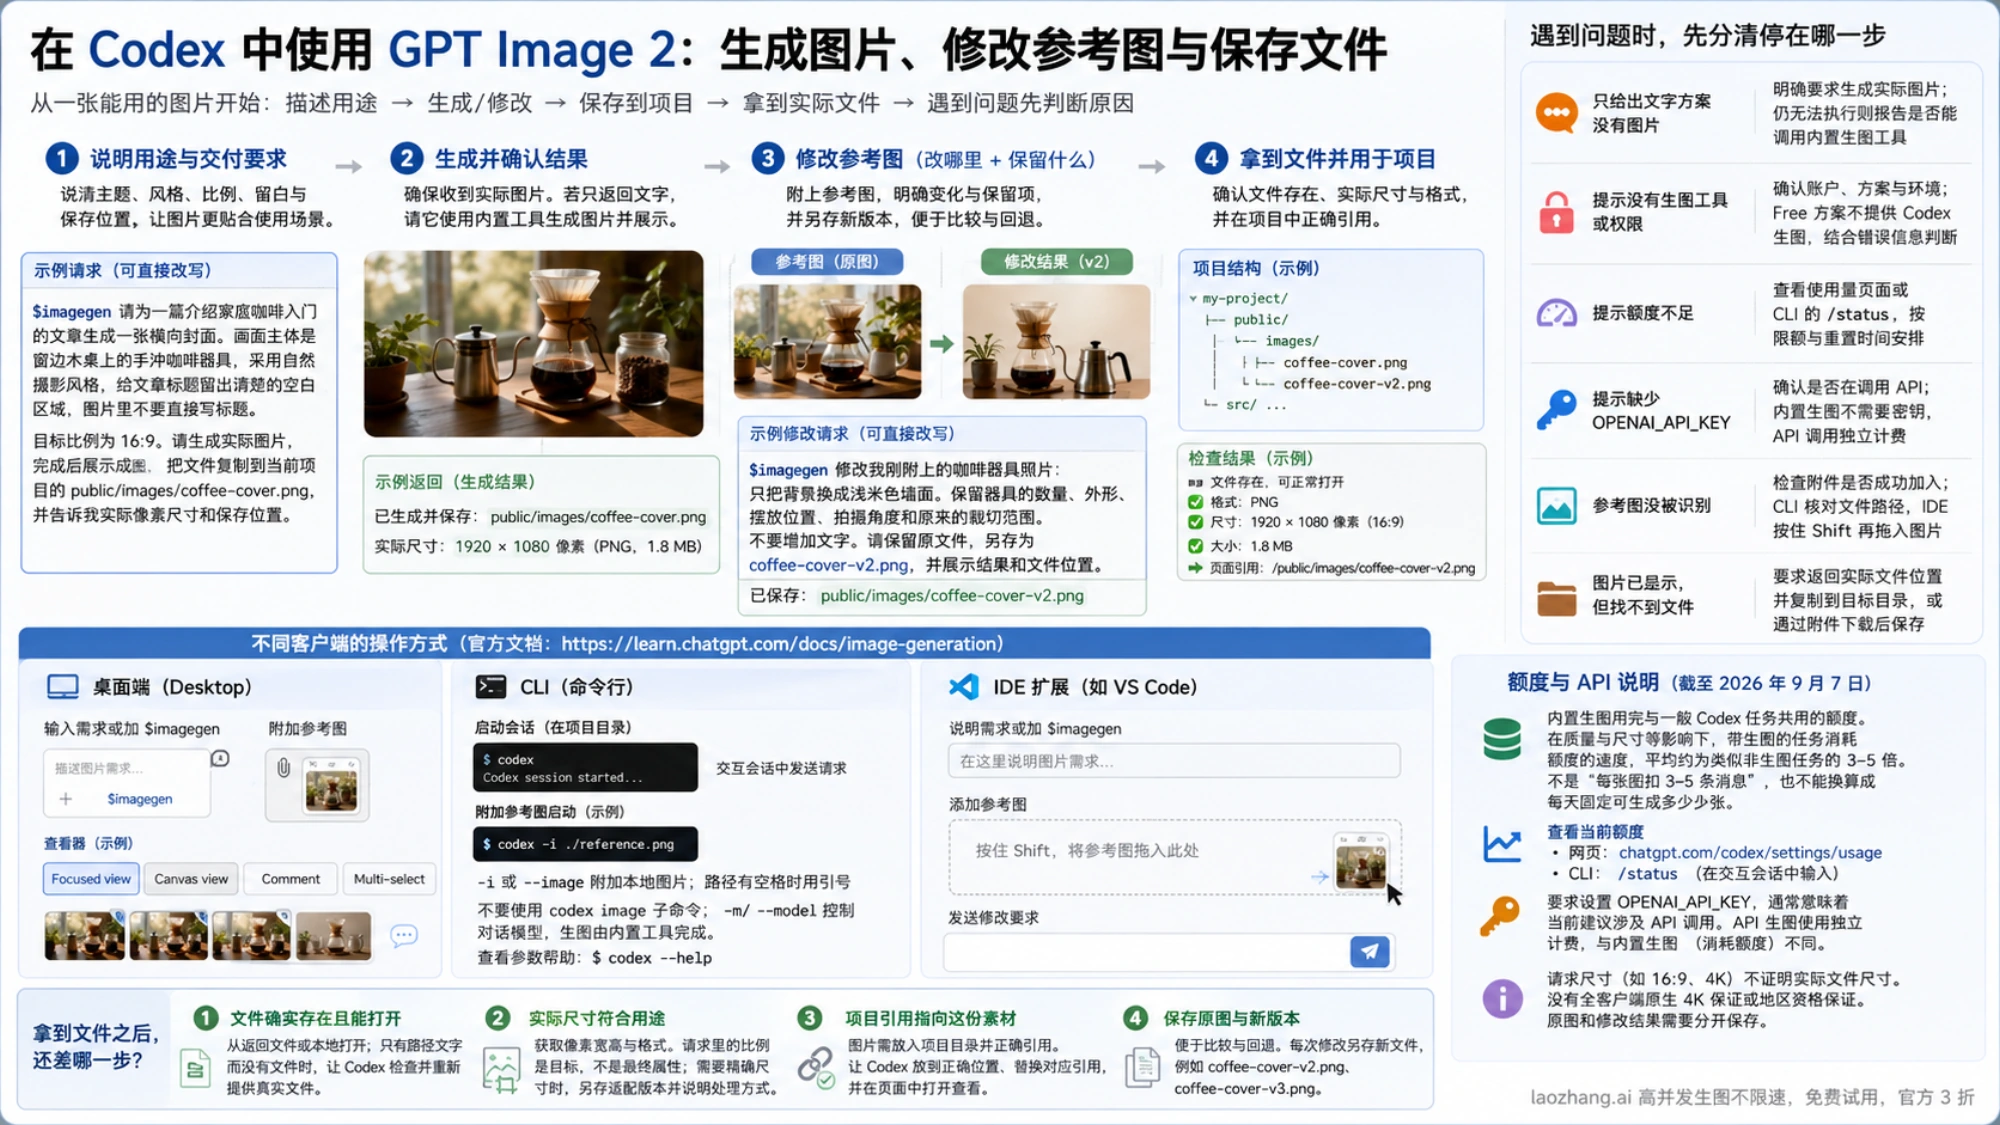Click the green 已保存 public/images/coffee-cover-v2.png path
The width and height of the screenshot is (2000, 1125).
pyautogui.click(x=952, y=596)
